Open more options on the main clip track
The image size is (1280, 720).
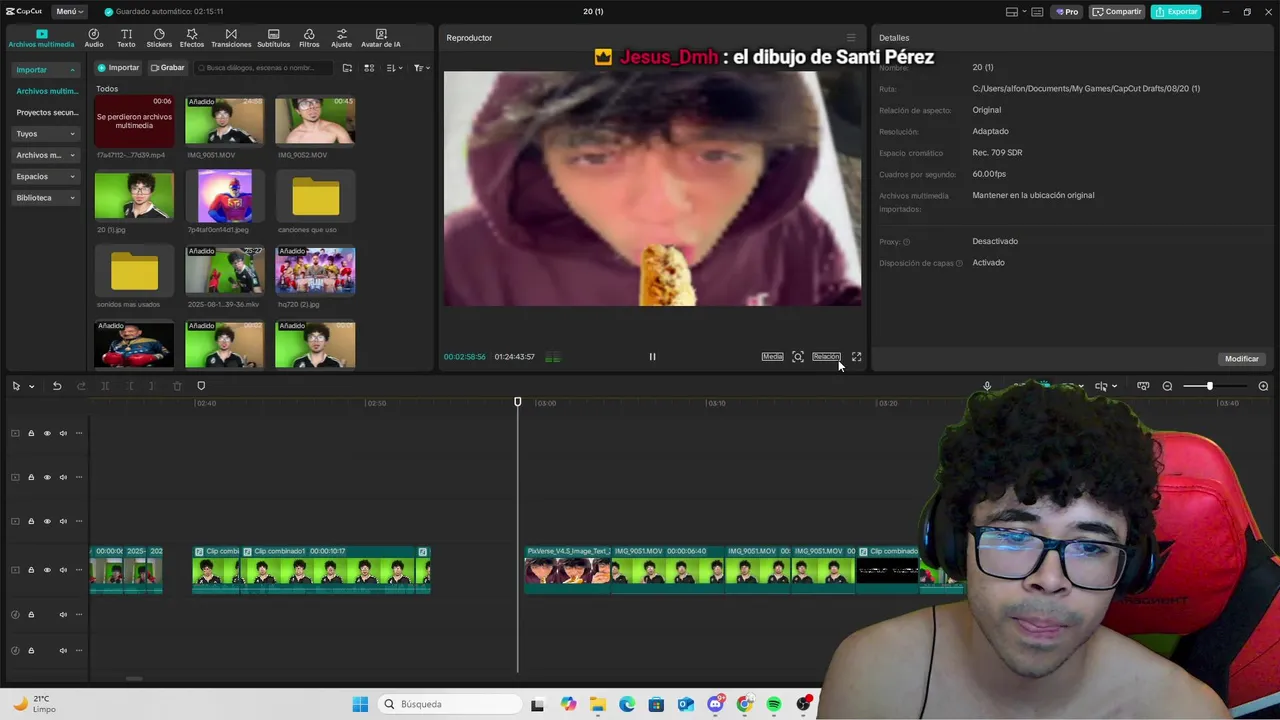pyautogui.click(x=79, y=570)
